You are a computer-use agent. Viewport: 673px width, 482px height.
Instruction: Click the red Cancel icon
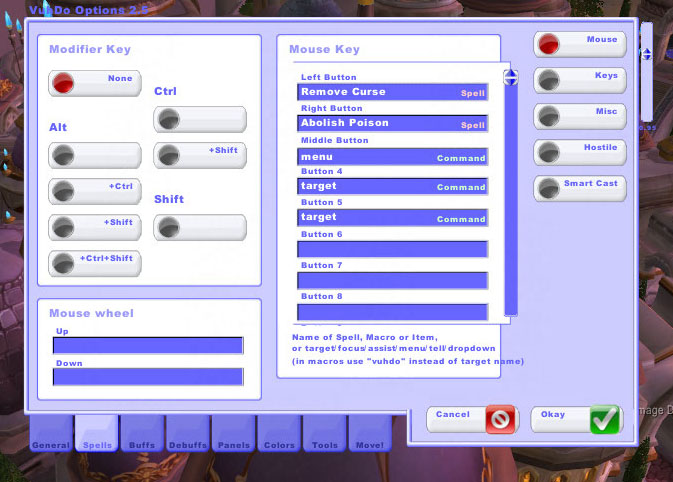click(x=500, y=419)
